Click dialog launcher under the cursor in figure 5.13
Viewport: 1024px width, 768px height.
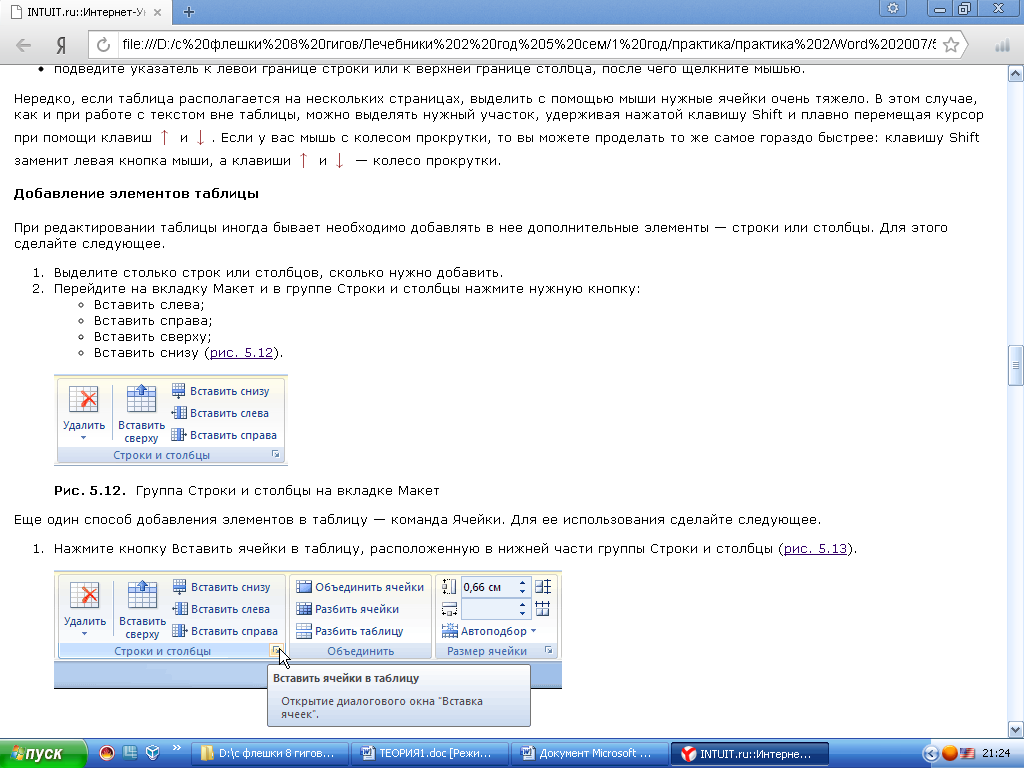click(276, 650)
